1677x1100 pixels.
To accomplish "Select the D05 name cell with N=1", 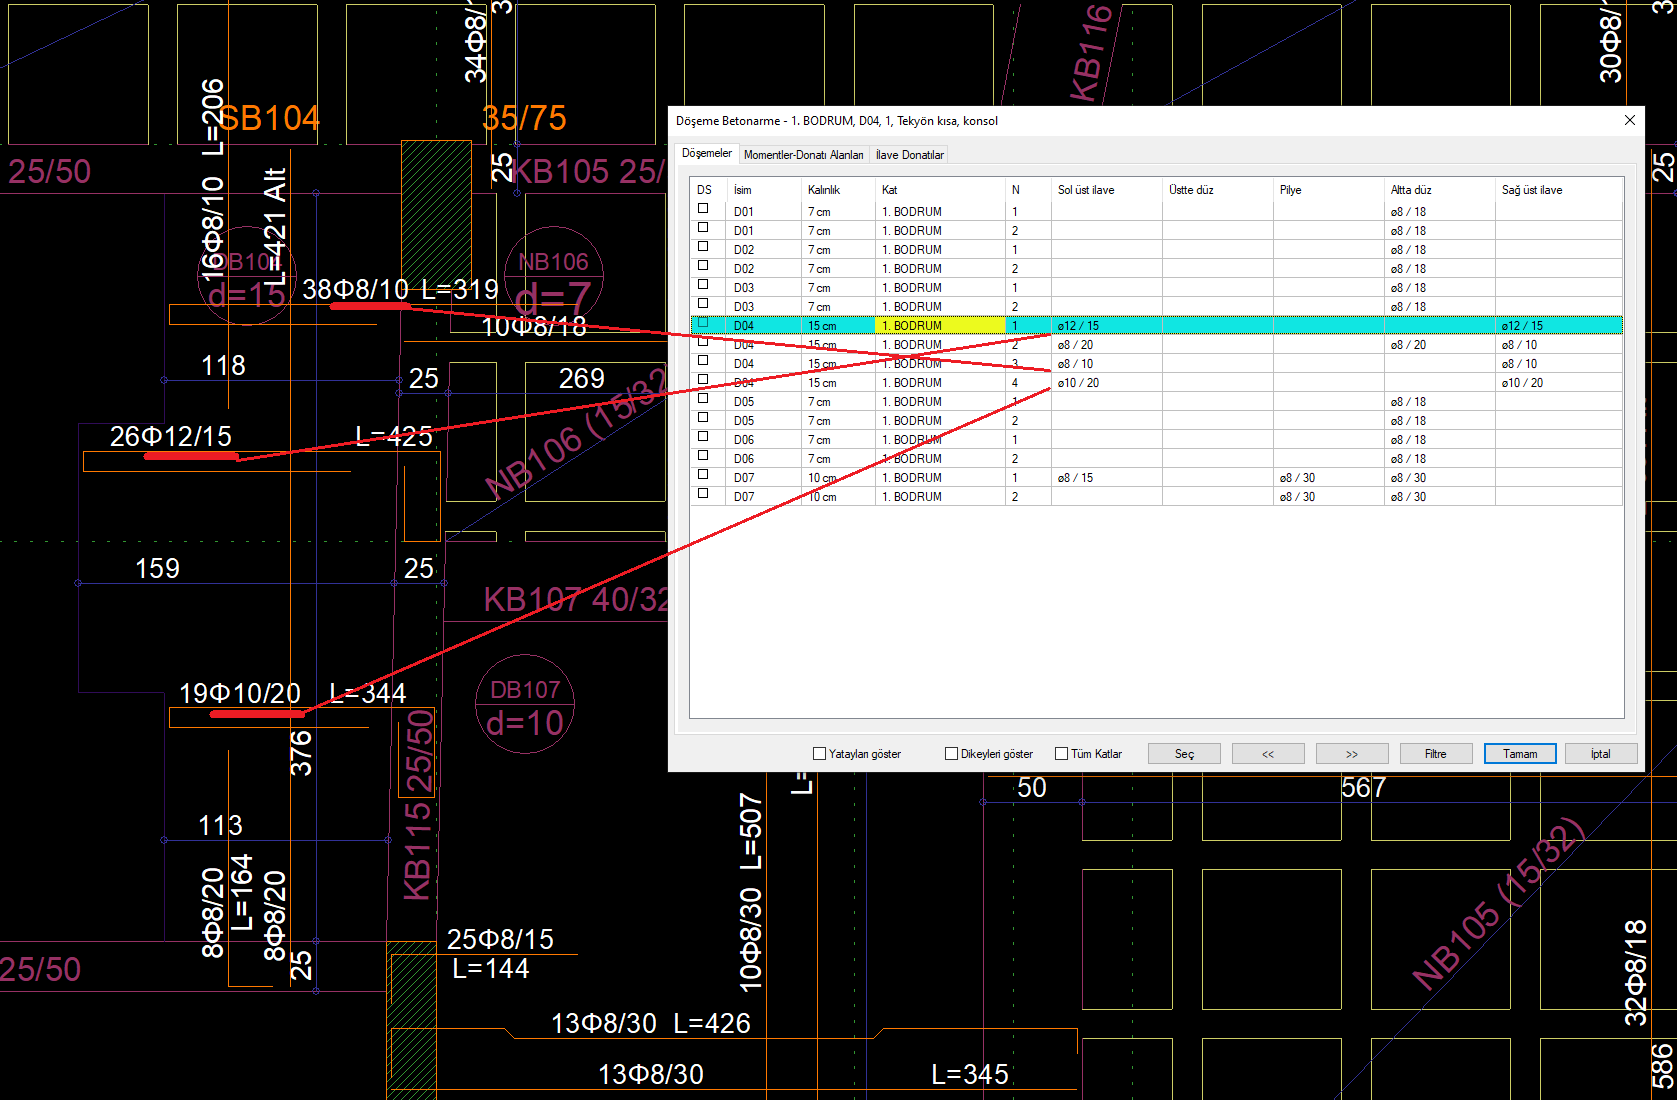I will (x=764, y=402).
